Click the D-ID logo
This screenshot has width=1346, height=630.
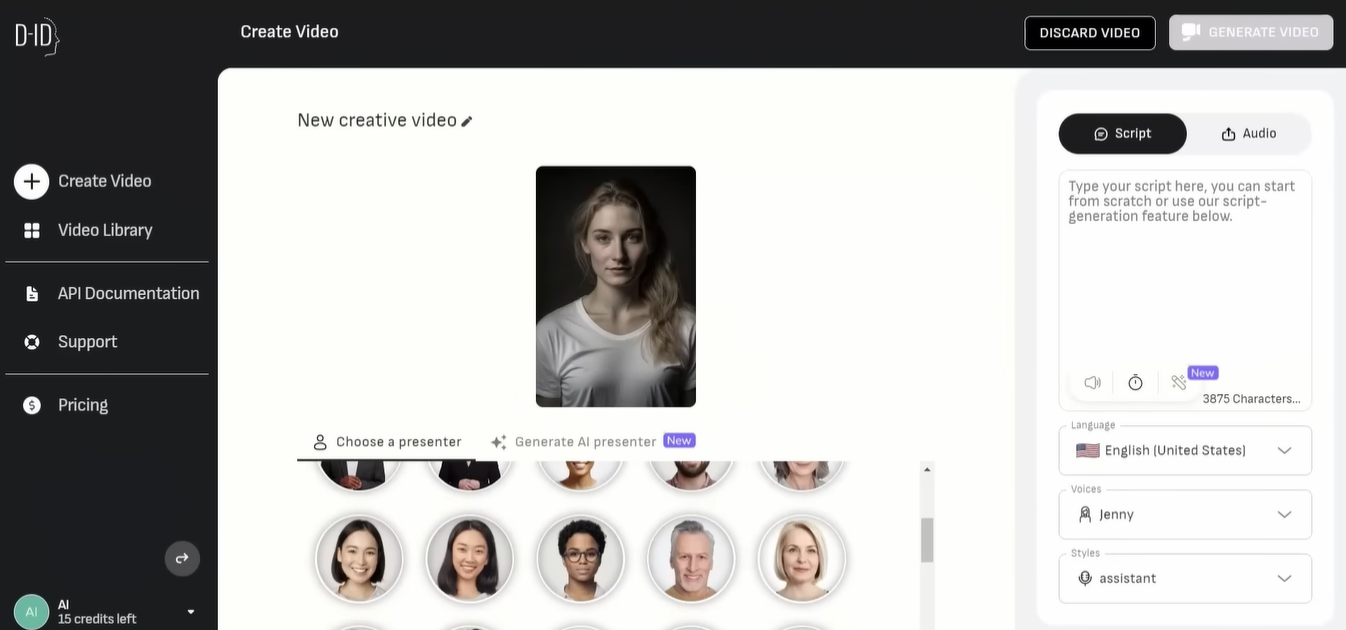[37, 35]
